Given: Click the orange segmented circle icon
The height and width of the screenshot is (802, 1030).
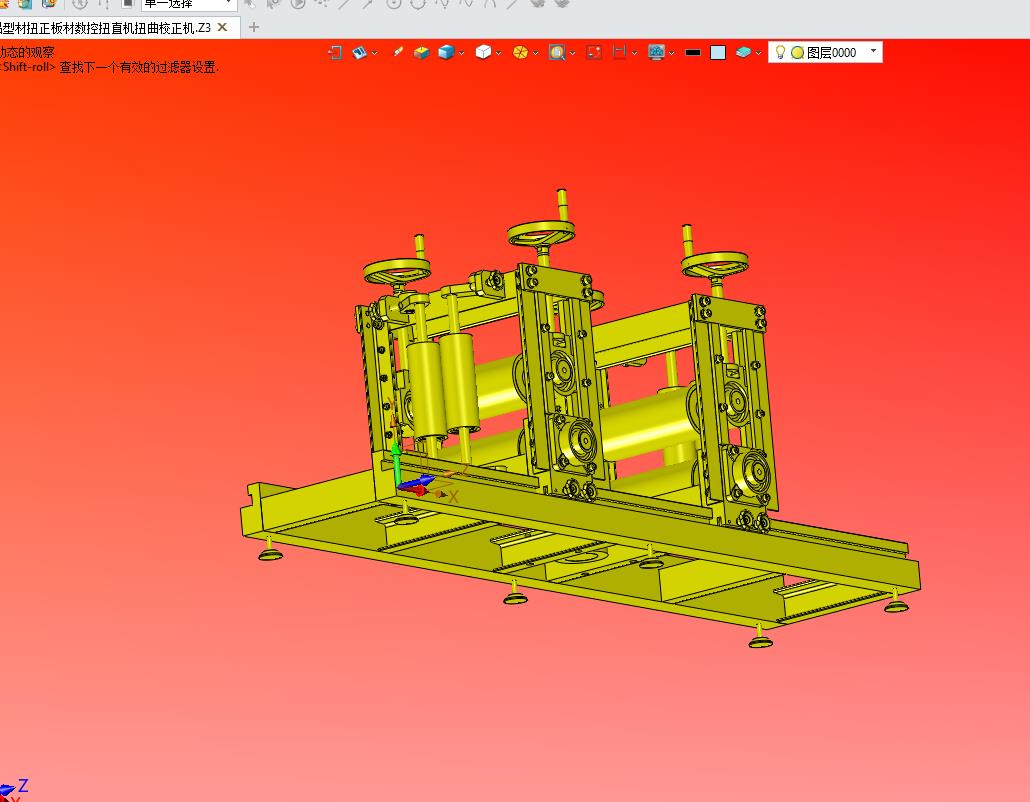Looking at the screenshot, I should pyautogui.click(x=520, y=52).
